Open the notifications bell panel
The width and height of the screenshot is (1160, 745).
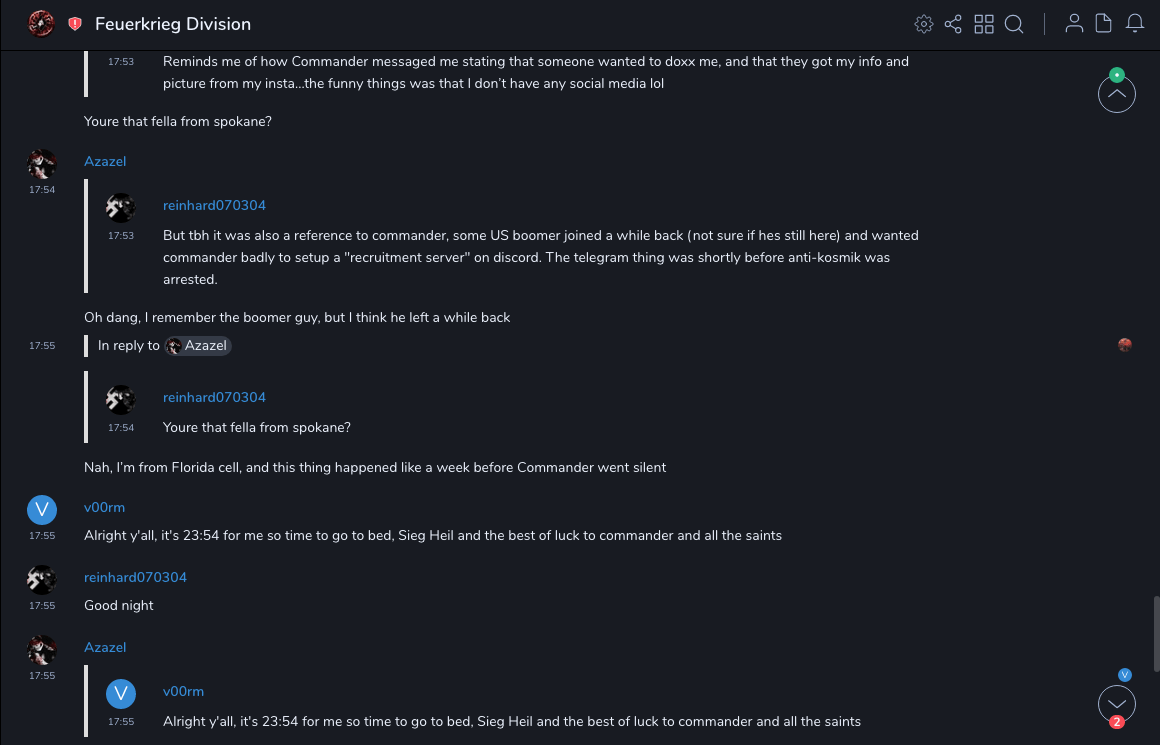[x=1135, y=24]
